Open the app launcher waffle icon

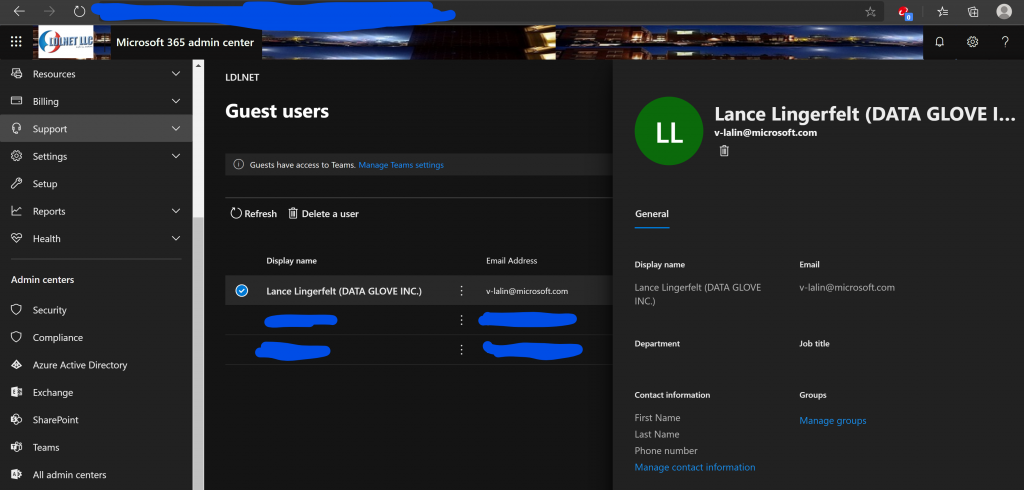point(16,42)
